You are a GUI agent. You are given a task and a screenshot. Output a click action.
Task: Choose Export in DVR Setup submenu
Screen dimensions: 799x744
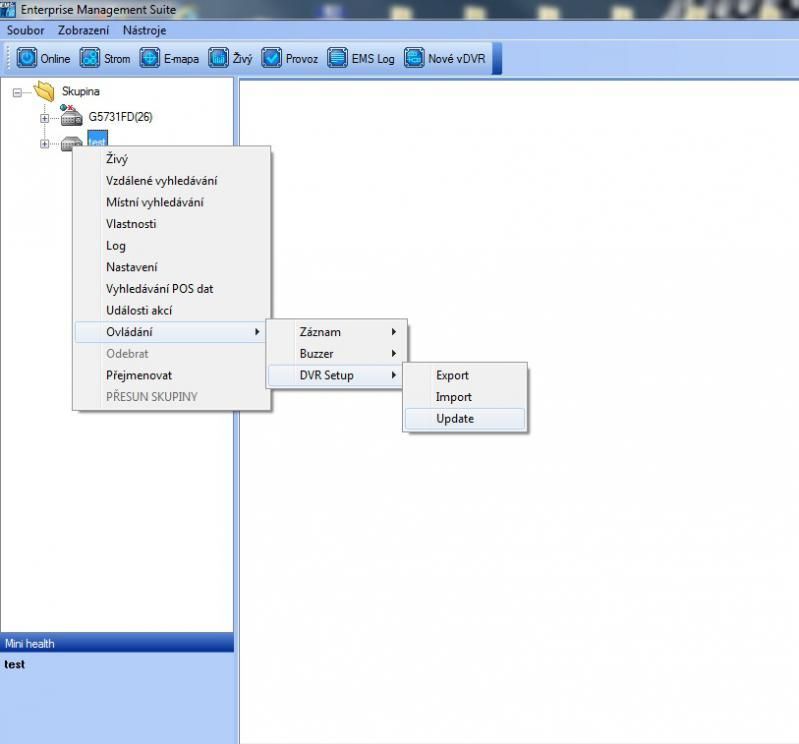(x=452, y=375)
